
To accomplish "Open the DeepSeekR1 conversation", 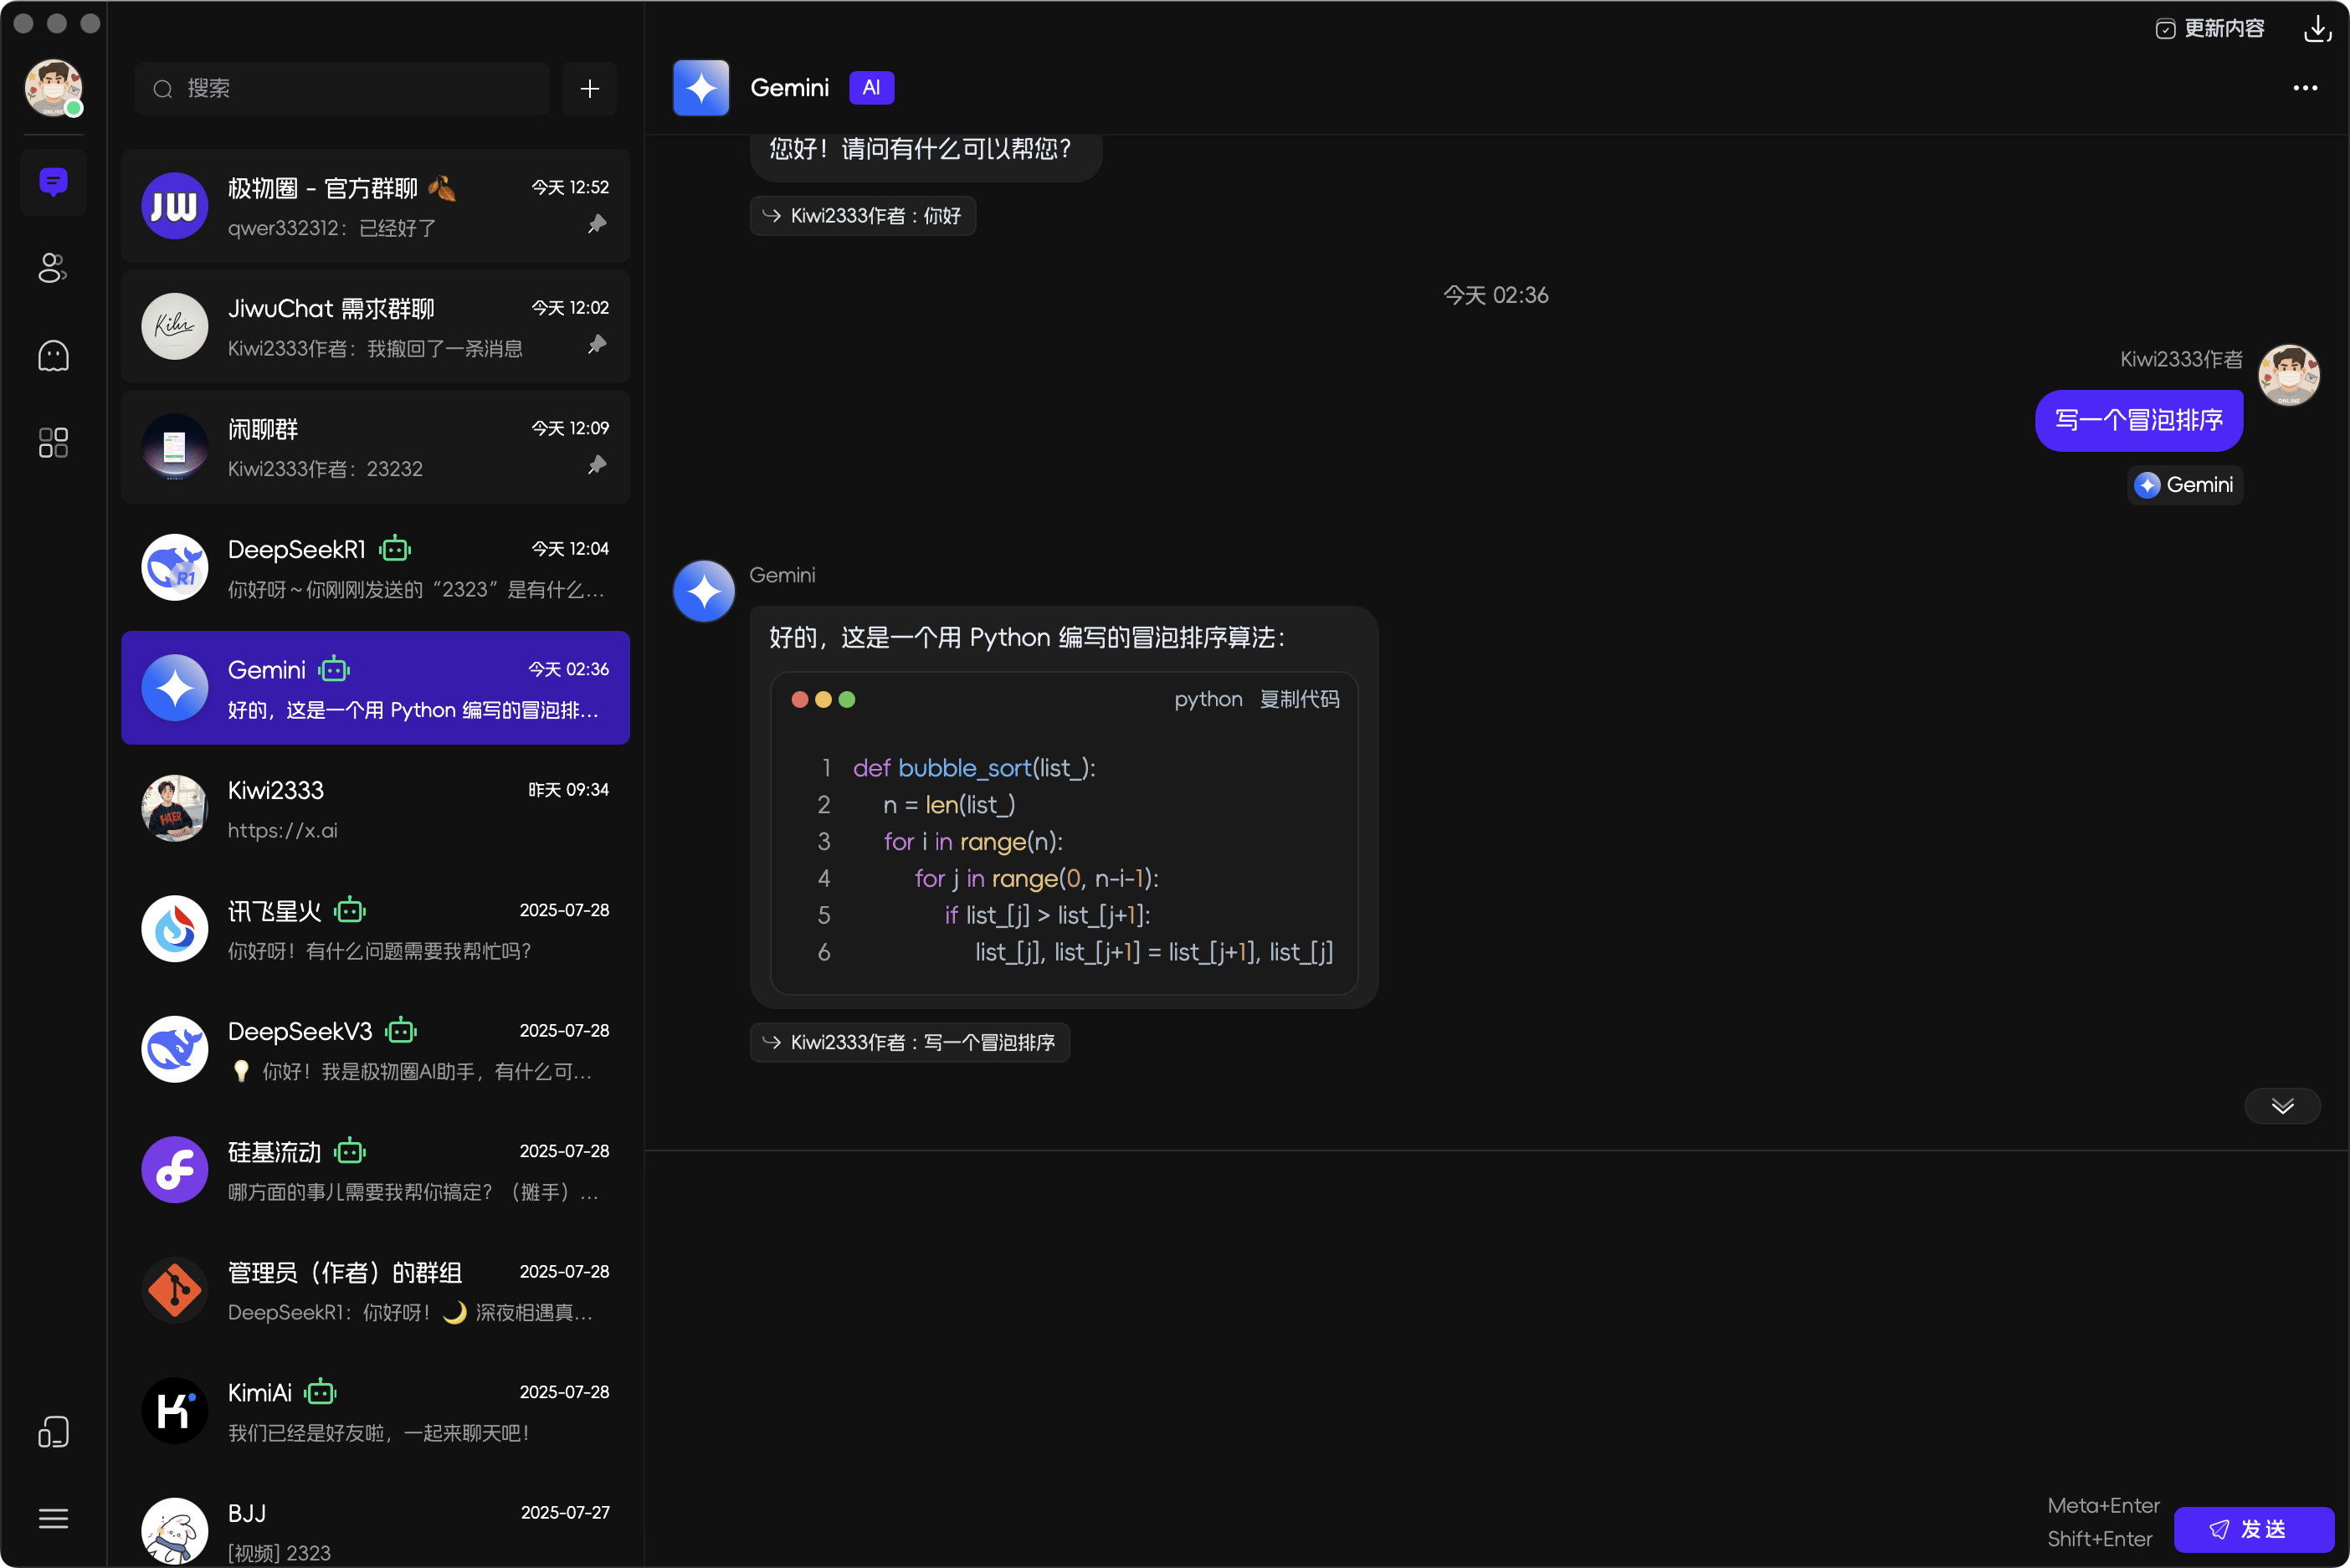I will point(375,567).
